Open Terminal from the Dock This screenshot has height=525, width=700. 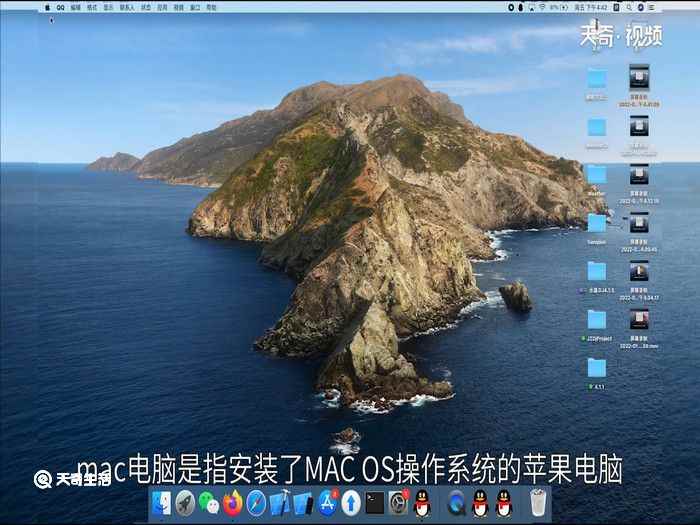[375, 503]
